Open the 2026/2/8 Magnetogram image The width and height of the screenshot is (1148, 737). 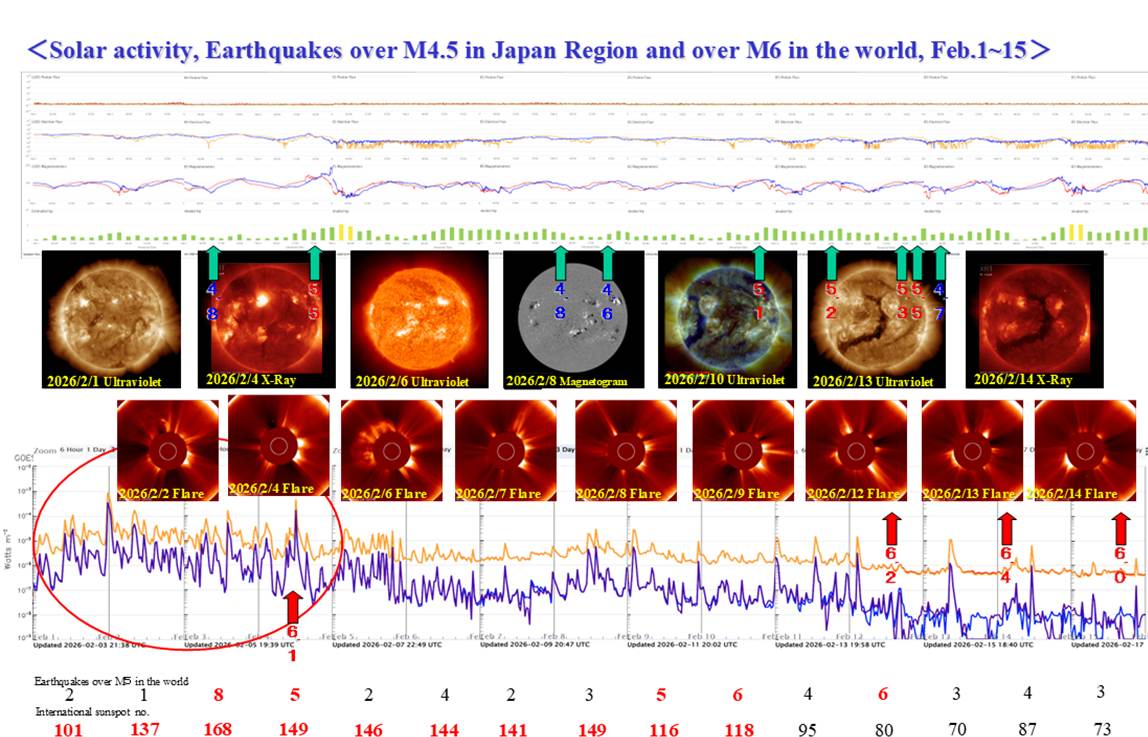(570, 318)
